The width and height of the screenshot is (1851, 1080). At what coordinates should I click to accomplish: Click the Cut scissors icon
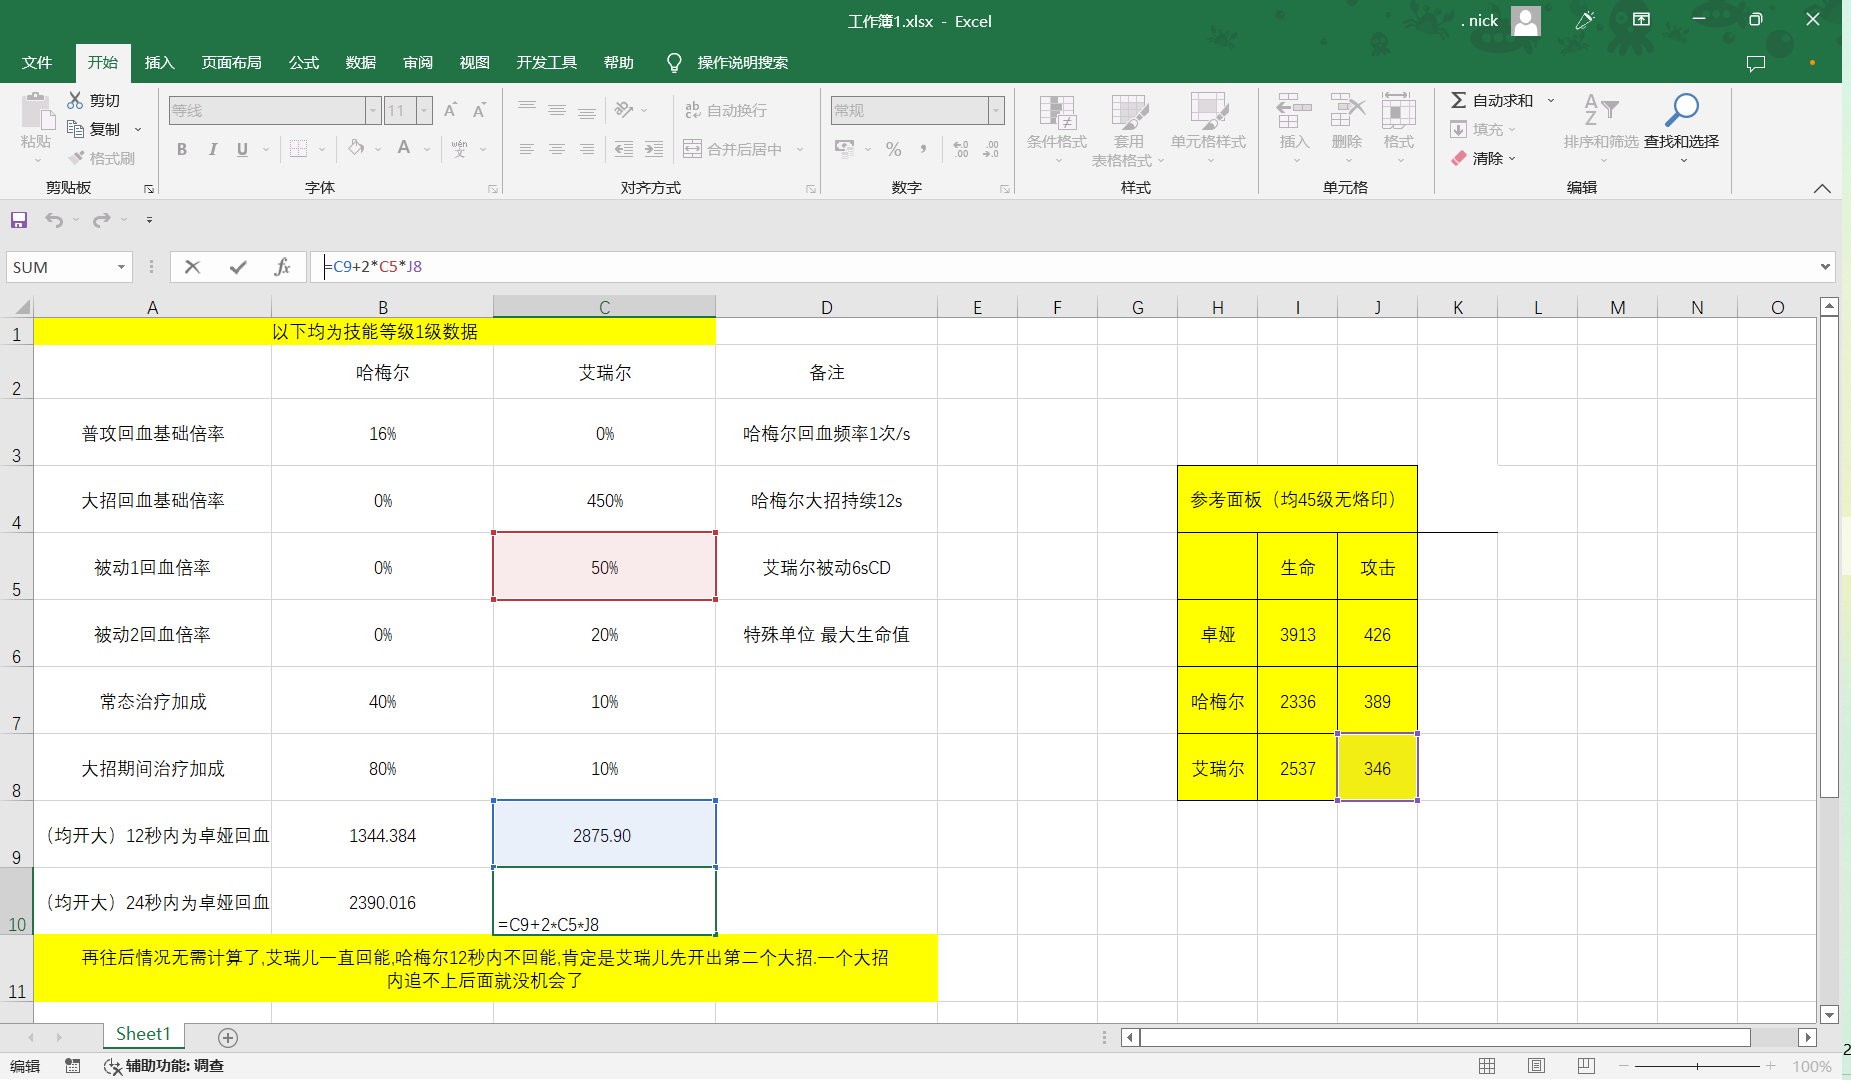[x=76, y=101]
